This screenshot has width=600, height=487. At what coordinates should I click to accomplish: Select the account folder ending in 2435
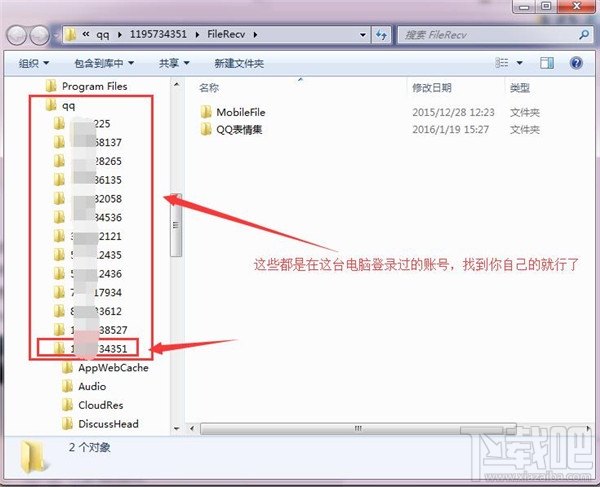pyautogui.click(x=88, y=255)
